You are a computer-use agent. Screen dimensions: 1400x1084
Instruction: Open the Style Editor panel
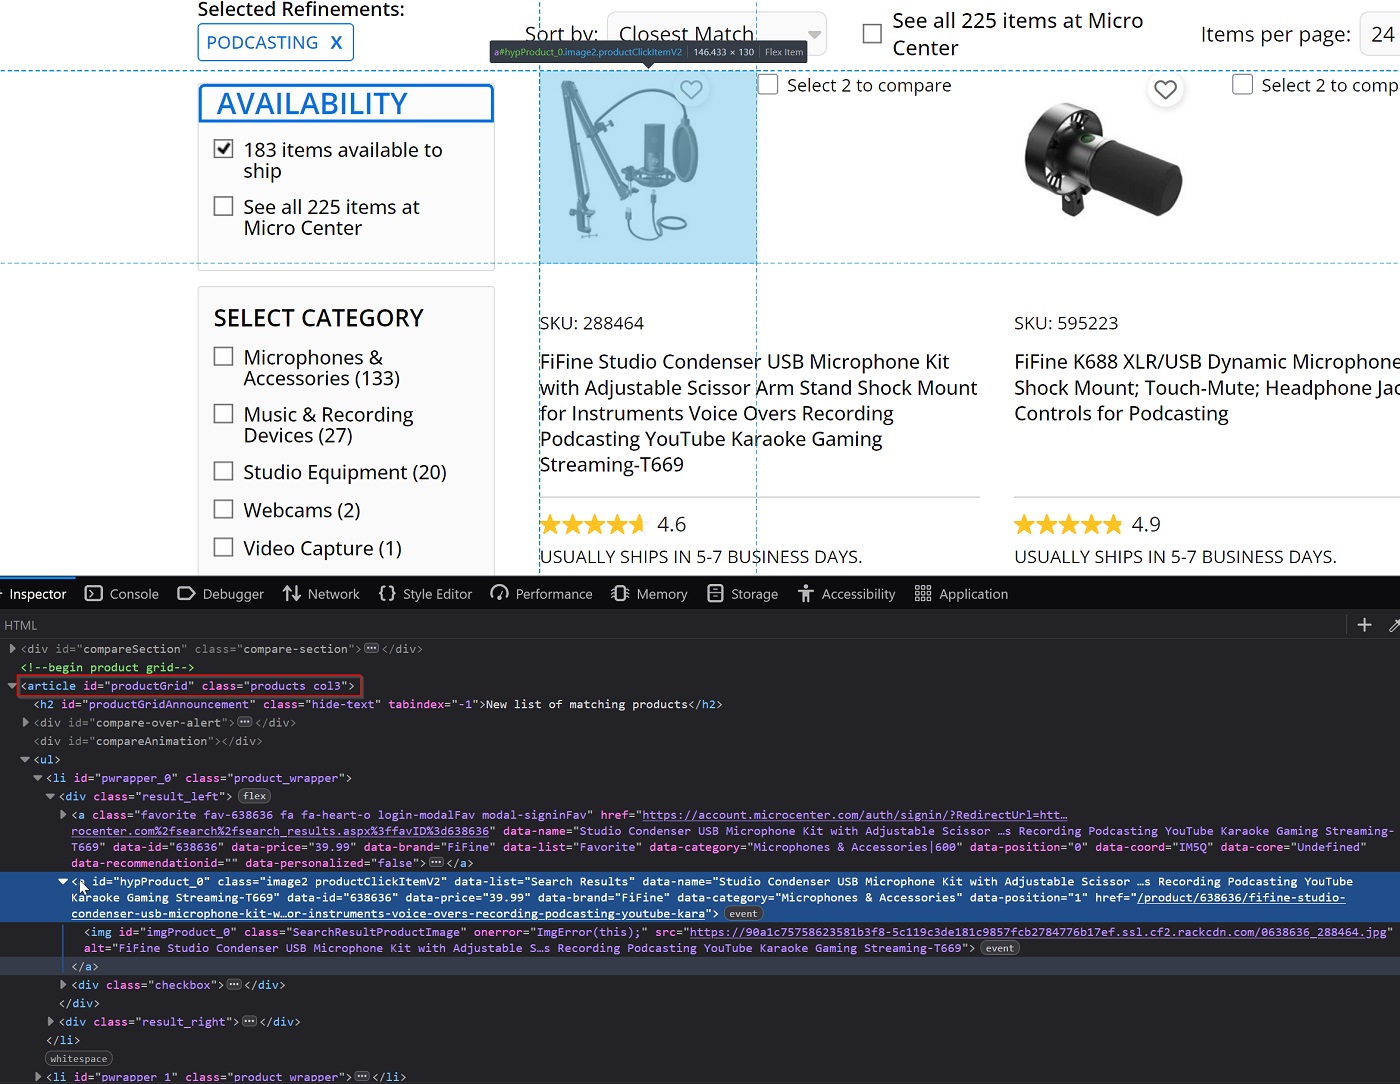(425, 594)
